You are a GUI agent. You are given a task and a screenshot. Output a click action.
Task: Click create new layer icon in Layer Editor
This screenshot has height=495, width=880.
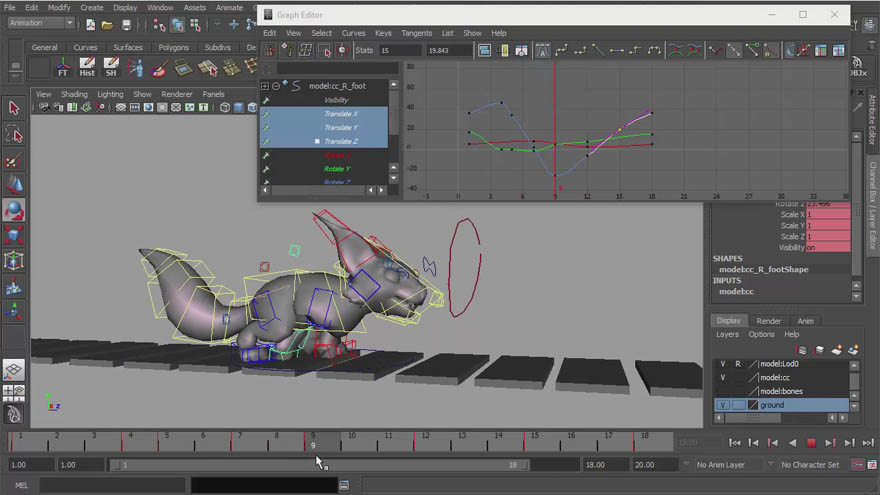[x=836, y=350]
